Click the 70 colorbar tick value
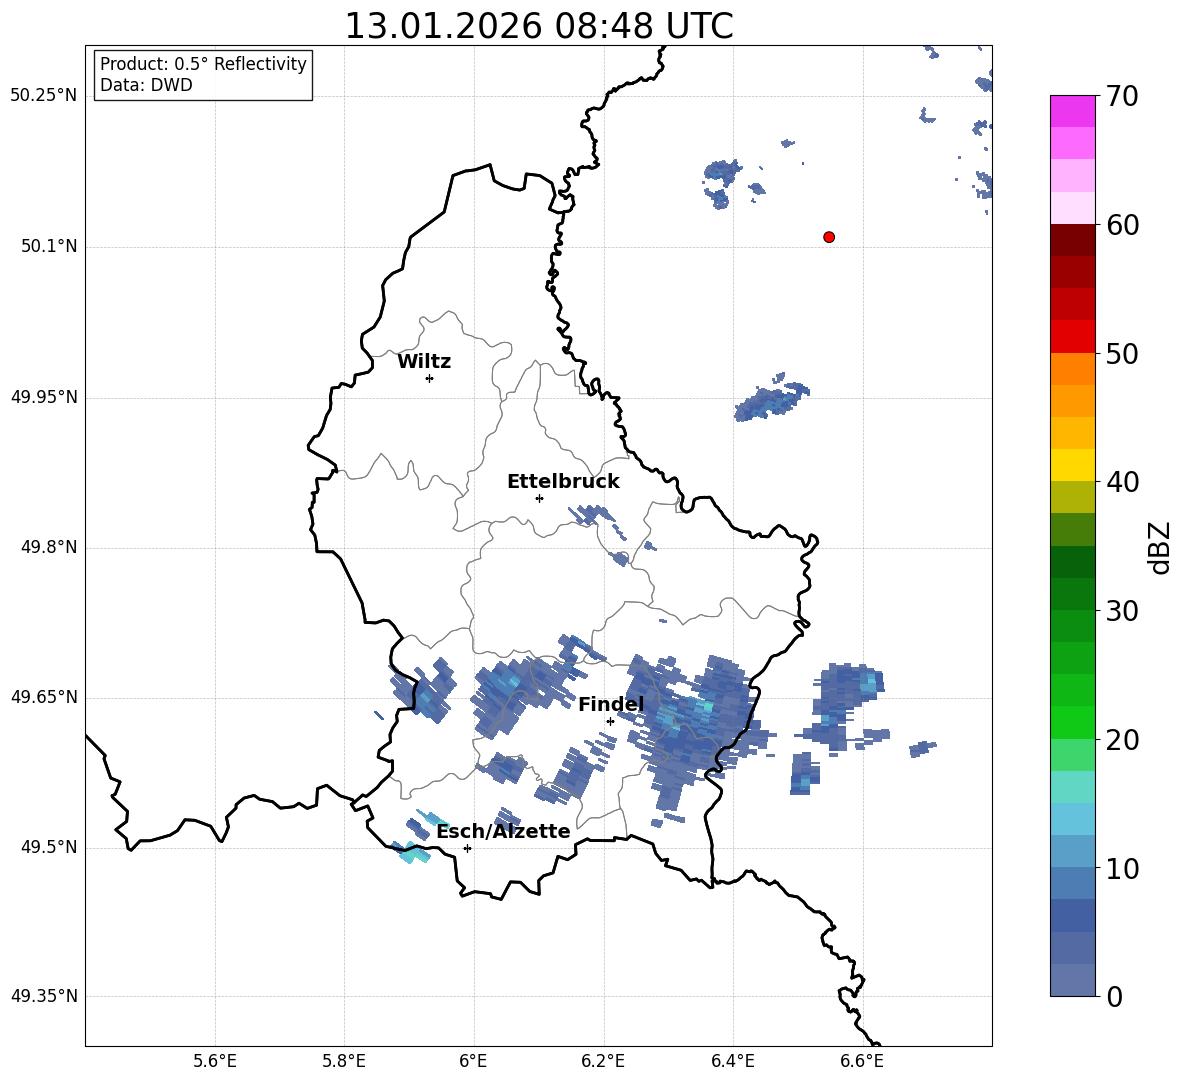1184x1081 pixels. point(1123,96)
